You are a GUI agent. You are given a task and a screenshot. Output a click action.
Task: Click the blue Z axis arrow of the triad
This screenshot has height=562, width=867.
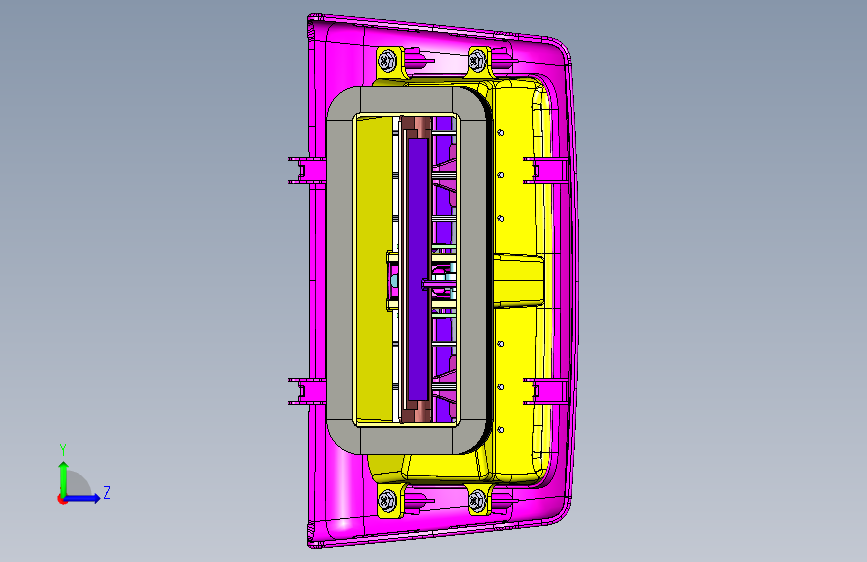pyautogui.click(x=83, y=498)
